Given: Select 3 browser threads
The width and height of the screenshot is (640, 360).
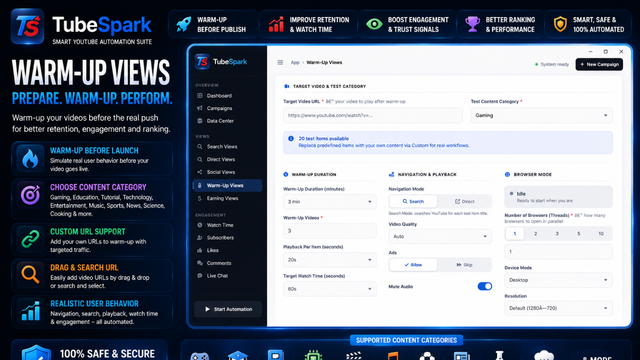Looking at the screenshot, I should click(557, 233).
